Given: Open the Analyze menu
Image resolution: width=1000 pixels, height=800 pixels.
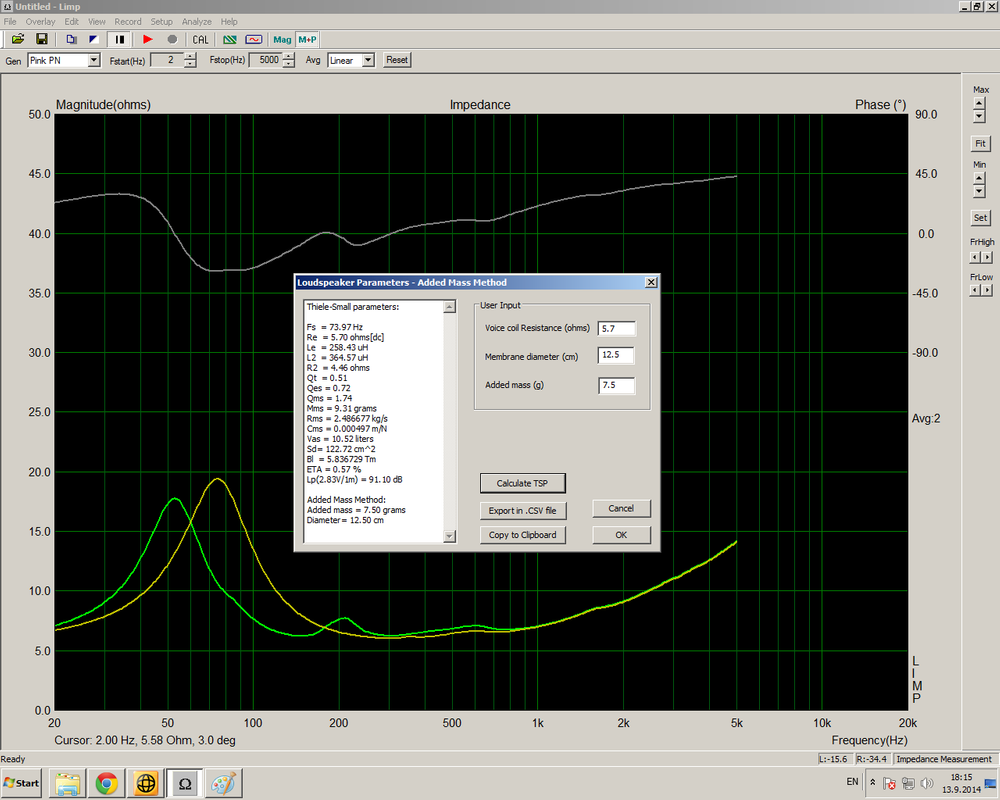Looking at the screenshot, I should tap(196, 22).
